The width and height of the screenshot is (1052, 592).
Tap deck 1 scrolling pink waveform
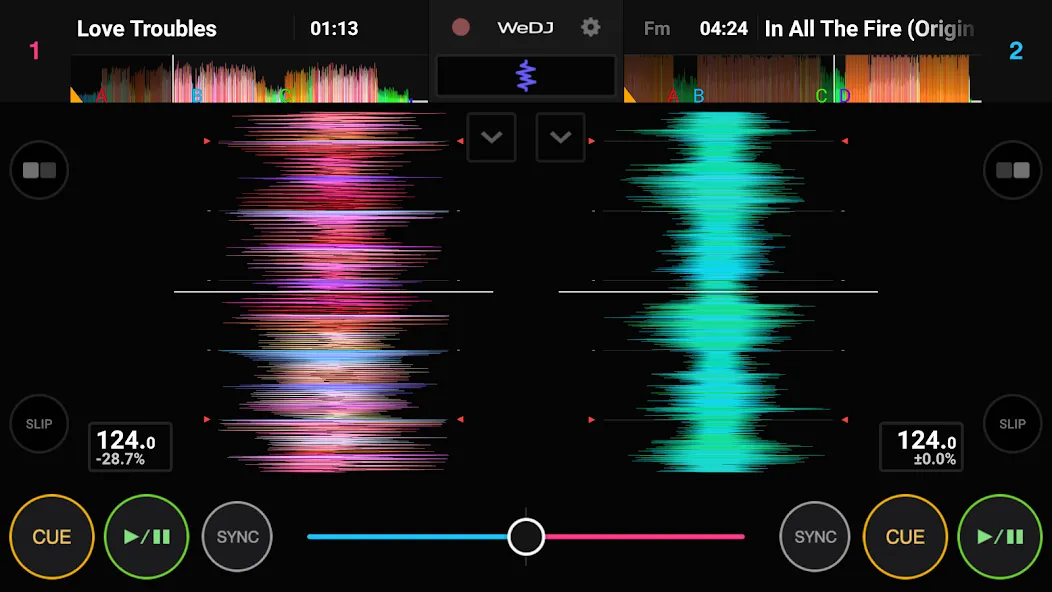tap(333, 292)
